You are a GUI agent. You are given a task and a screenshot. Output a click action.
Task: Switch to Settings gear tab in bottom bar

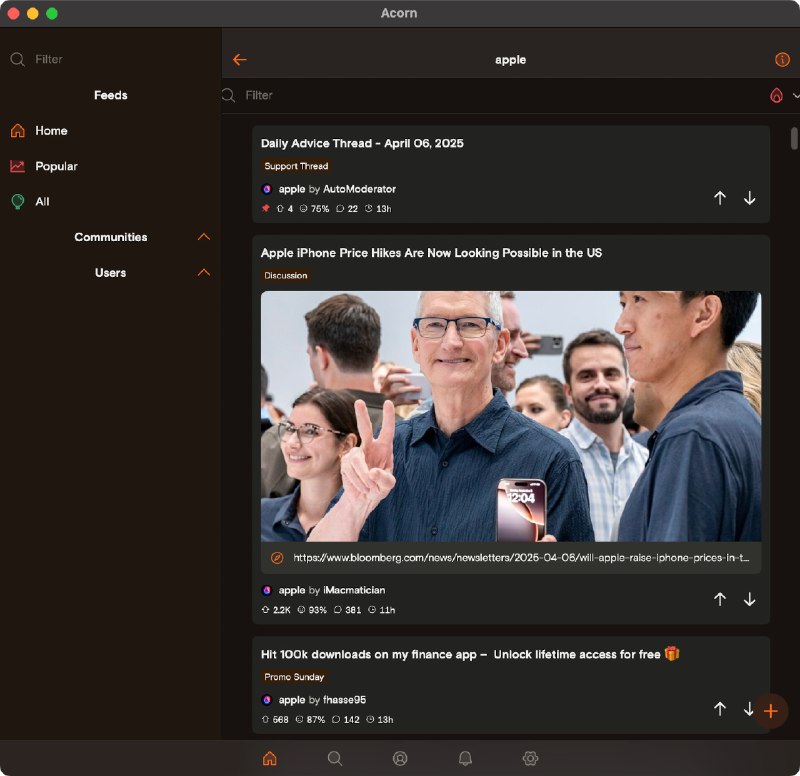[531, 759]
